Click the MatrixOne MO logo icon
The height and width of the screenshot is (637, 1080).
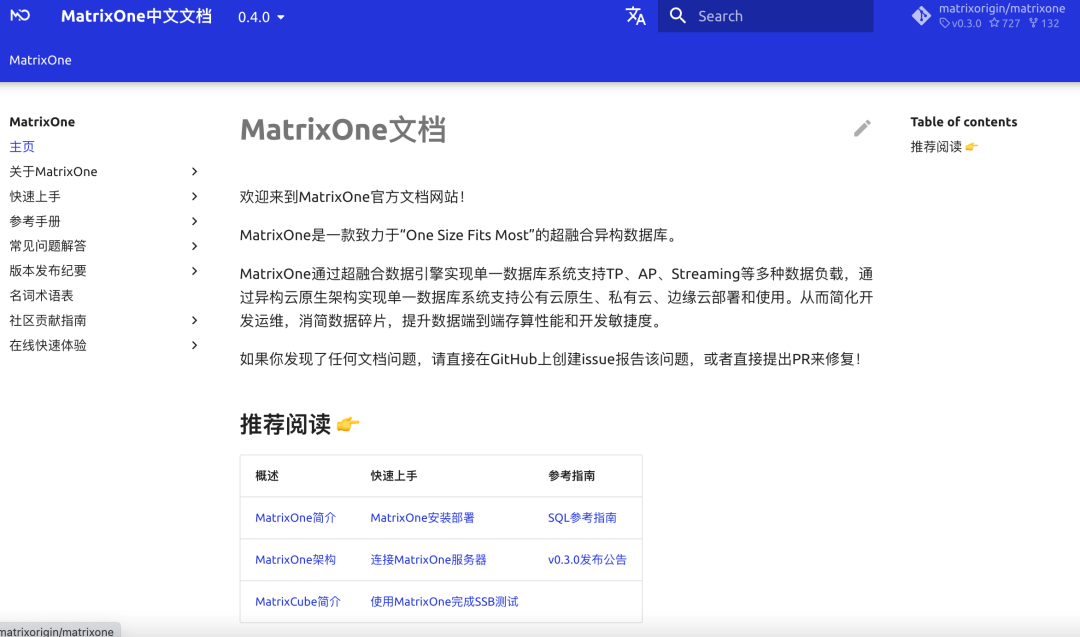tap(20, 15)
